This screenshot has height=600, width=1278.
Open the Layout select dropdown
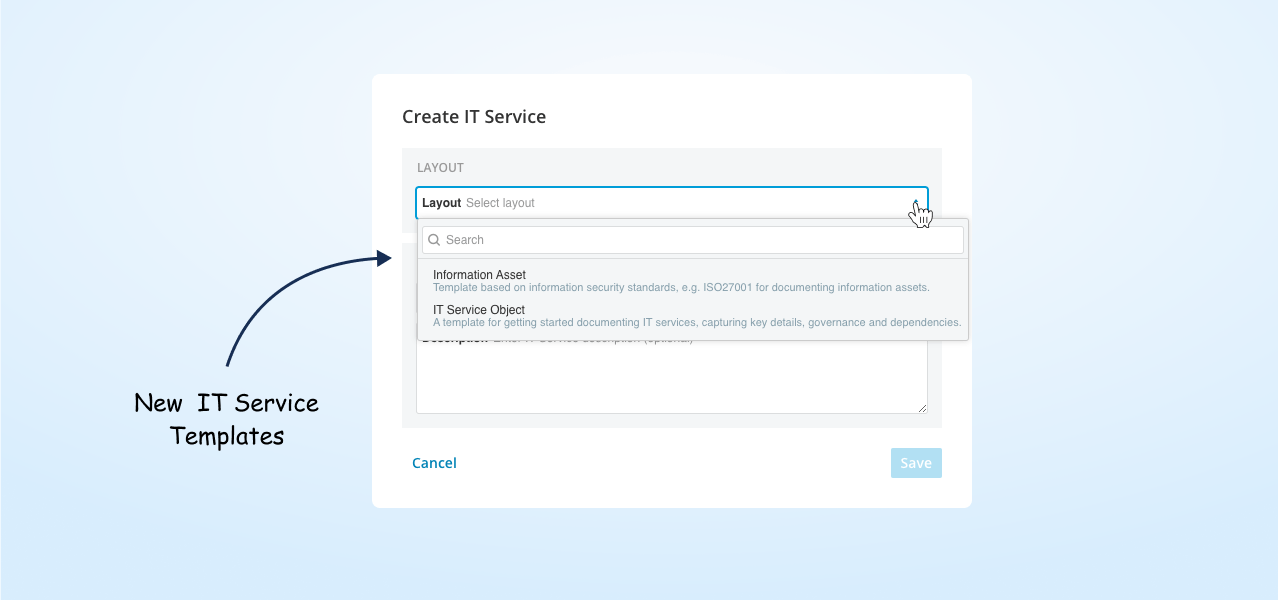pyautogui.click(x=671, y=203)
